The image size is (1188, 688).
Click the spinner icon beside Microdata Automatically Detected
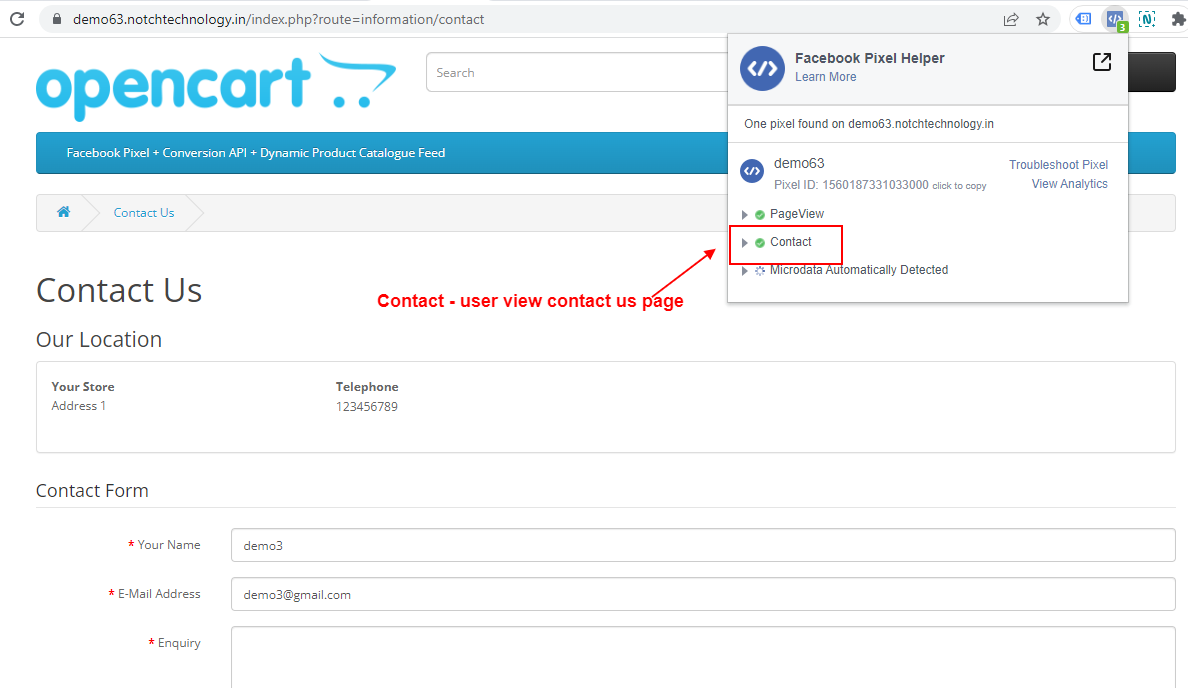click(758, 269)
